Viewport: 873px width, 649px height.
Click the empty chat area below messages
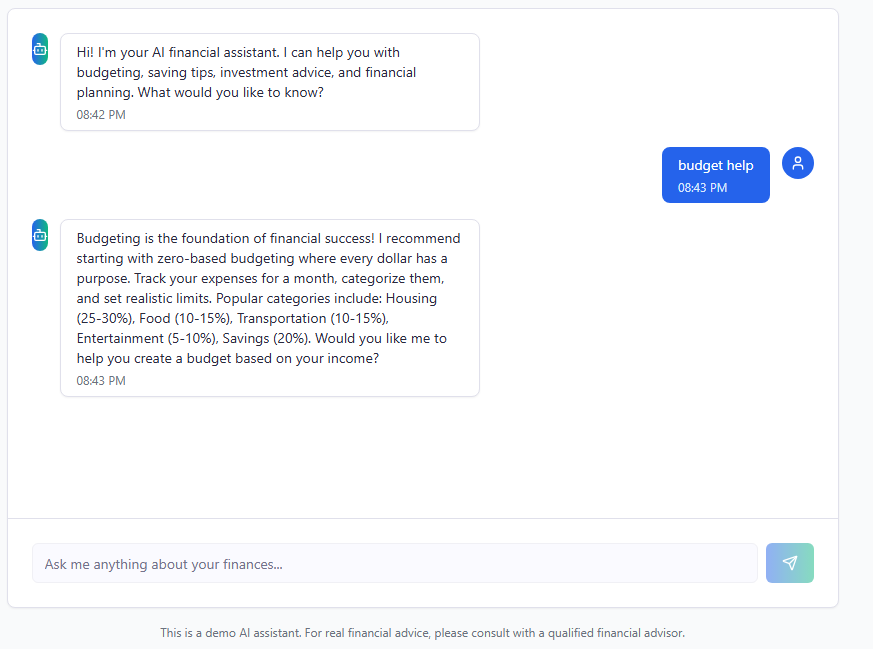point(423,456)
